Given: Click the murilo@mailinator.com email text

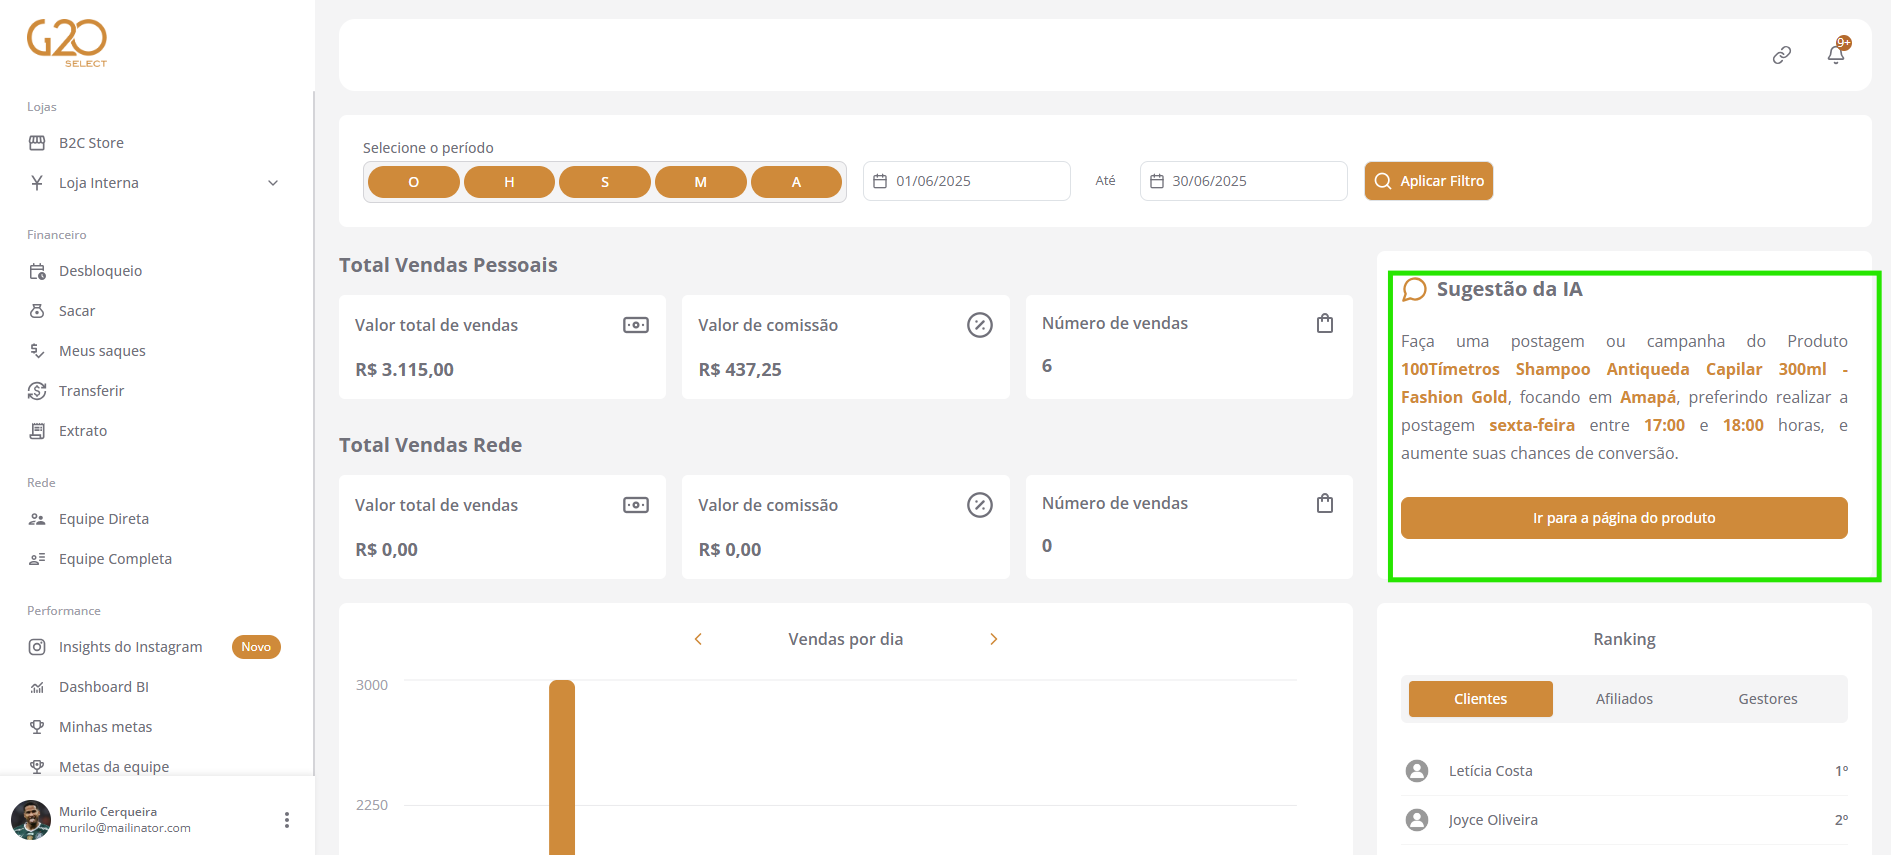Looking at the screenshot, I should pyautogui.click(x=125, y=828).
